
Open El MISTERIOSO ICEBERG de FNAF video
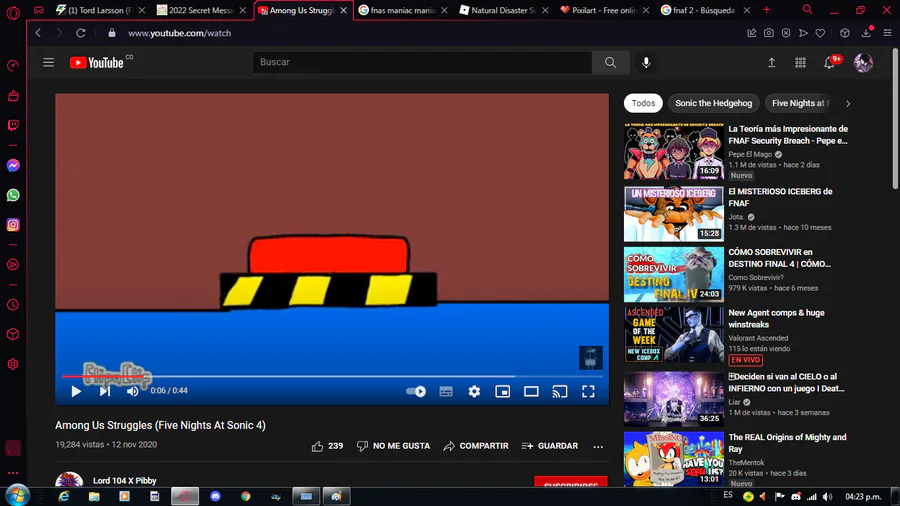coord(780,197)
